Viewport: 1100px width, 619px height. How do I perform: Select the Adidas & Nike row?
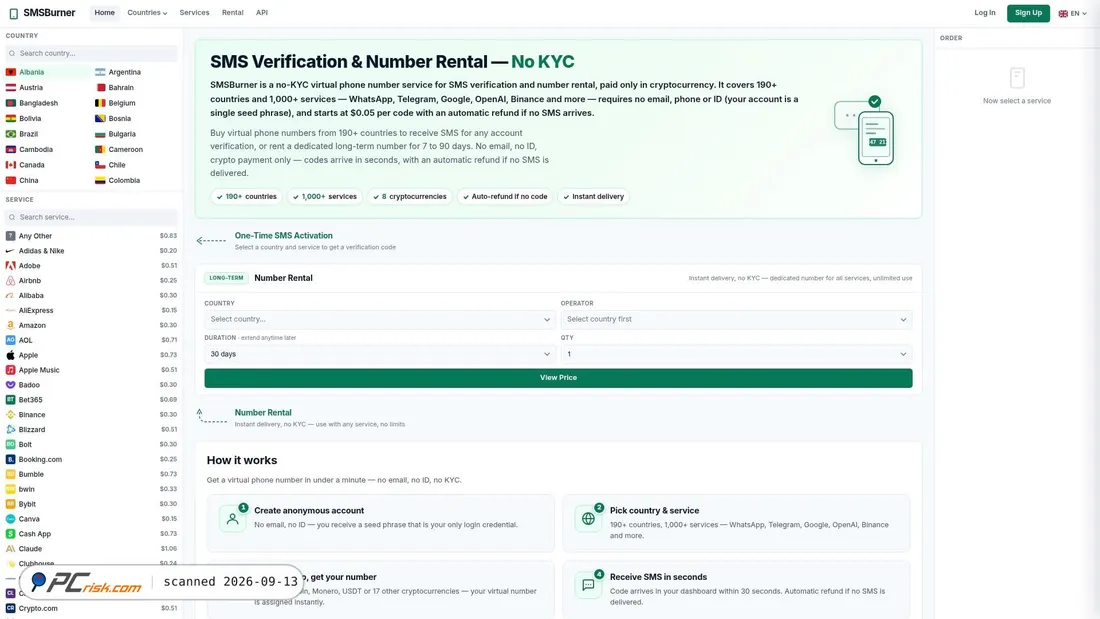(x=91, y=251)
